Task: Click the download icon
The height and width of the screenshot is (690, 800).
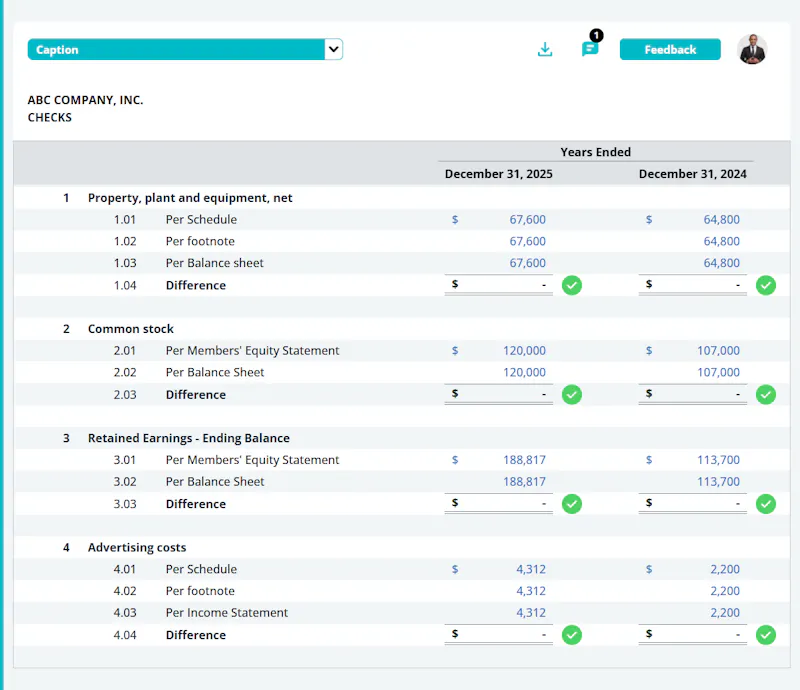Action: 545,50
